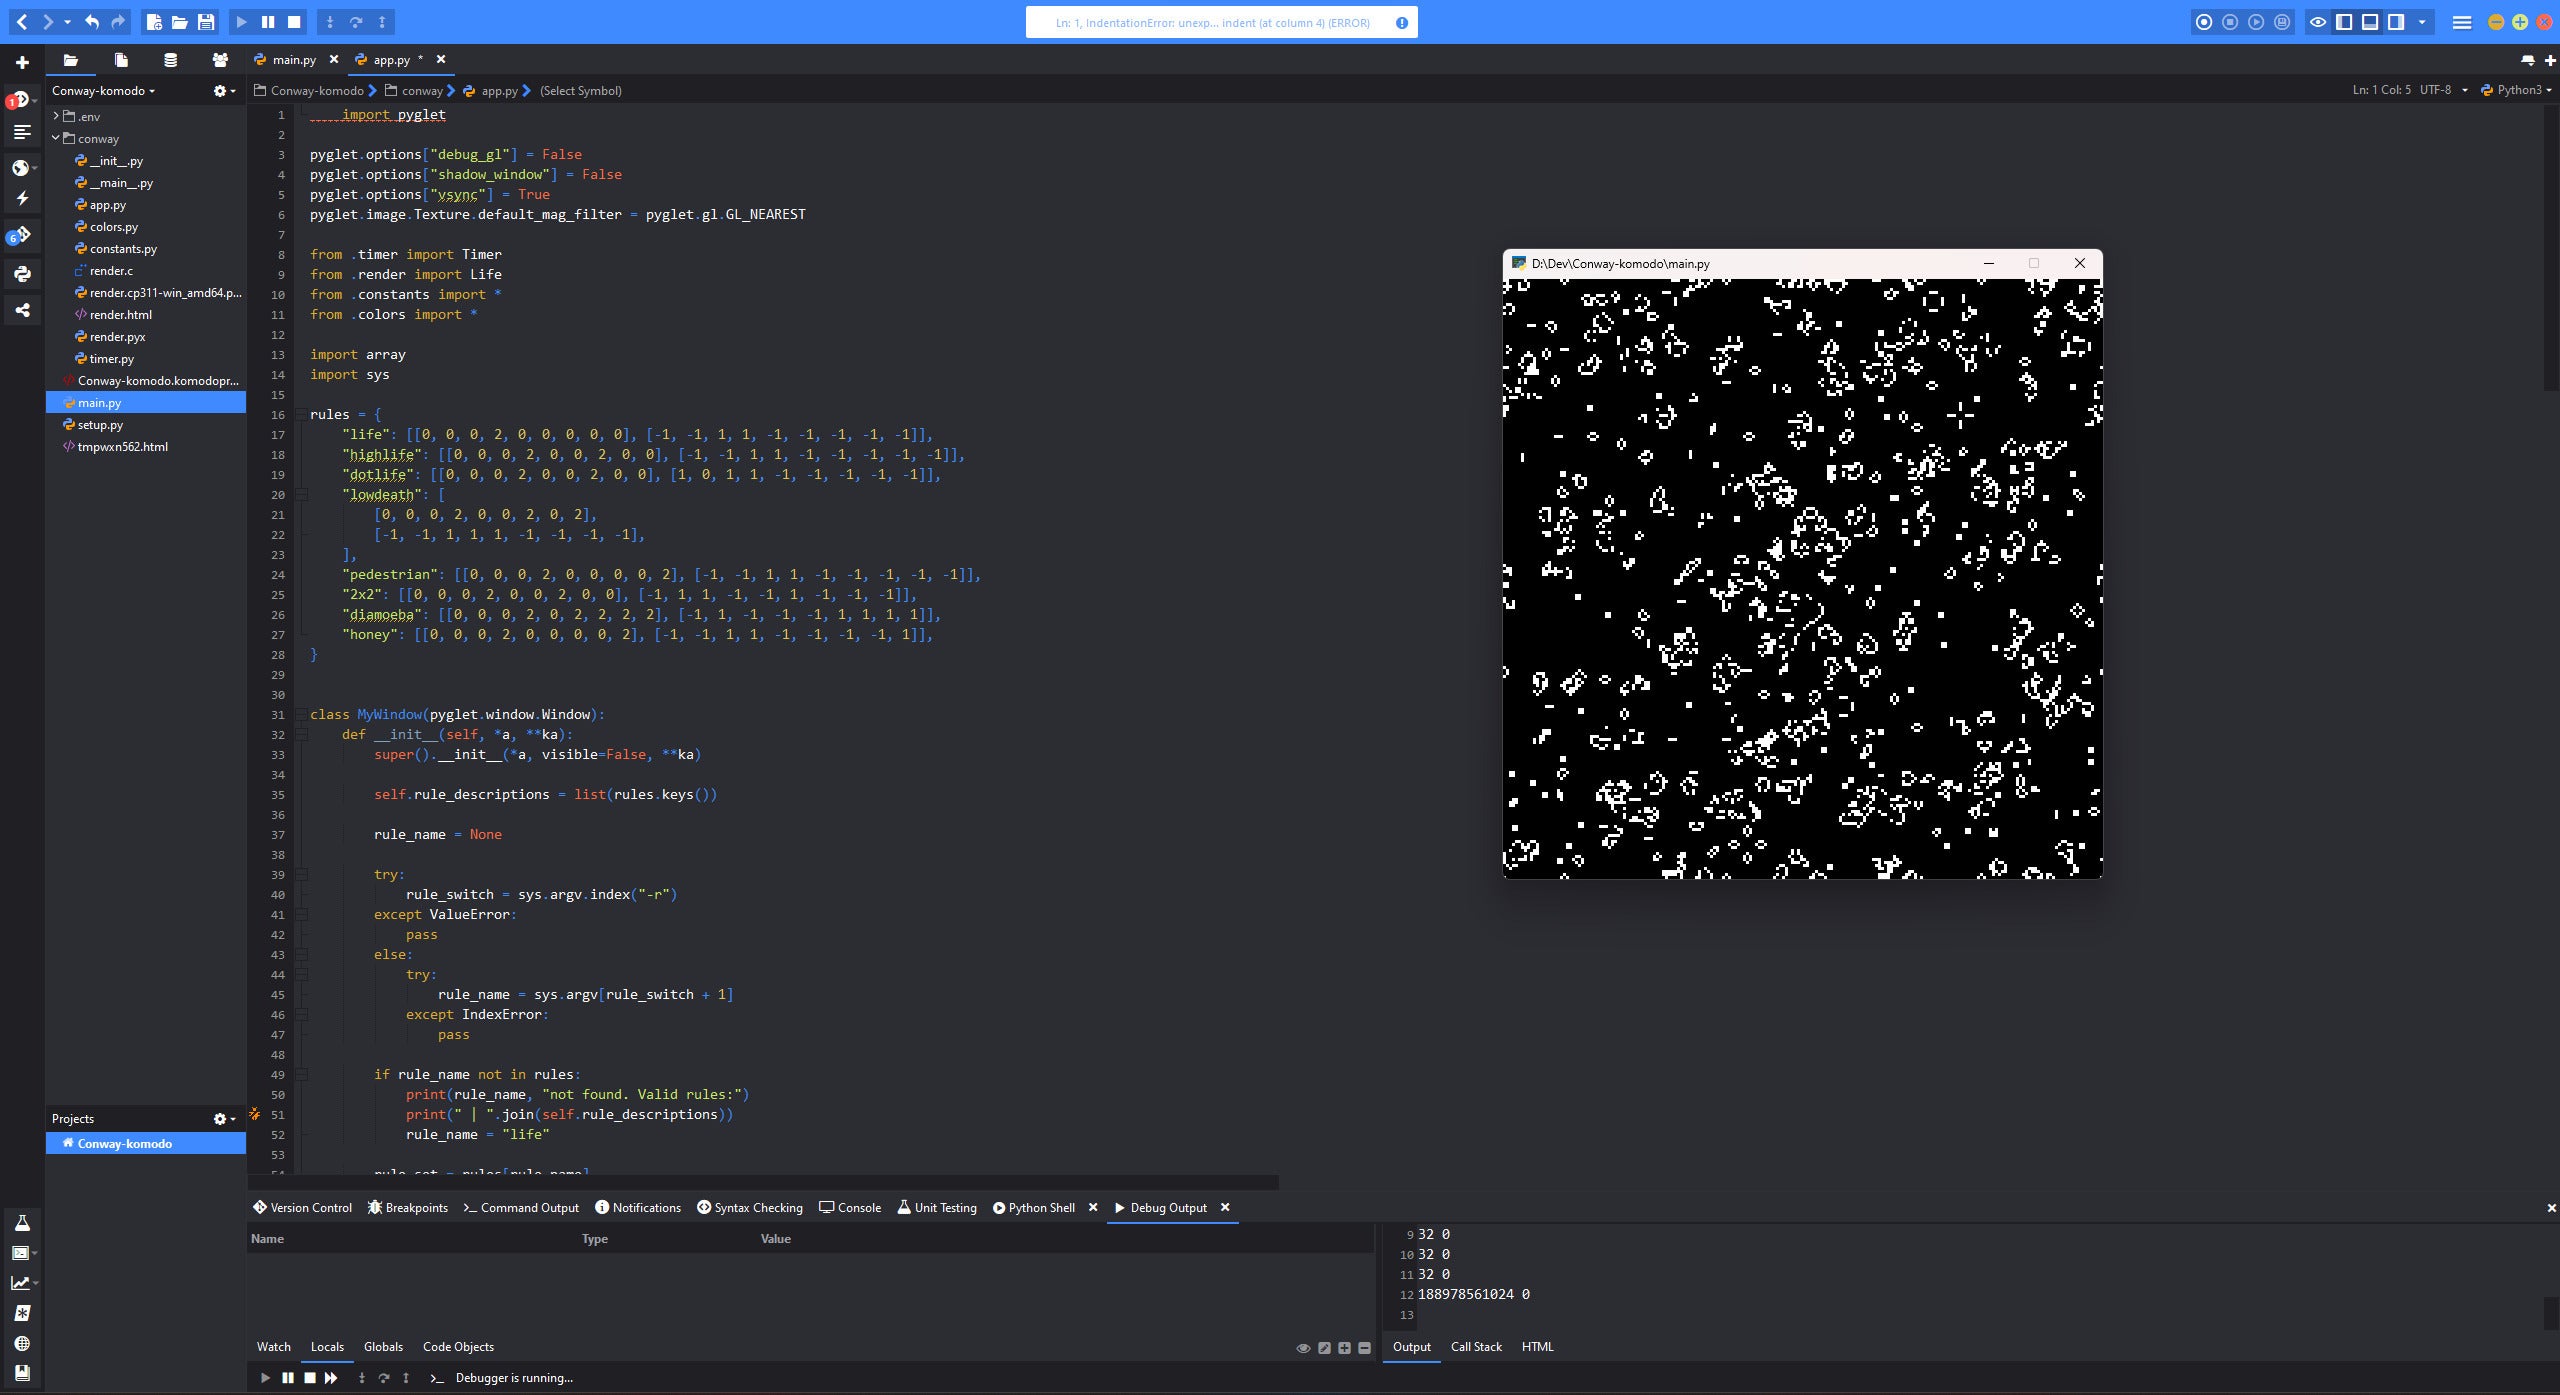
Task: Open the Command Output tab
Action: (521, 1208)
